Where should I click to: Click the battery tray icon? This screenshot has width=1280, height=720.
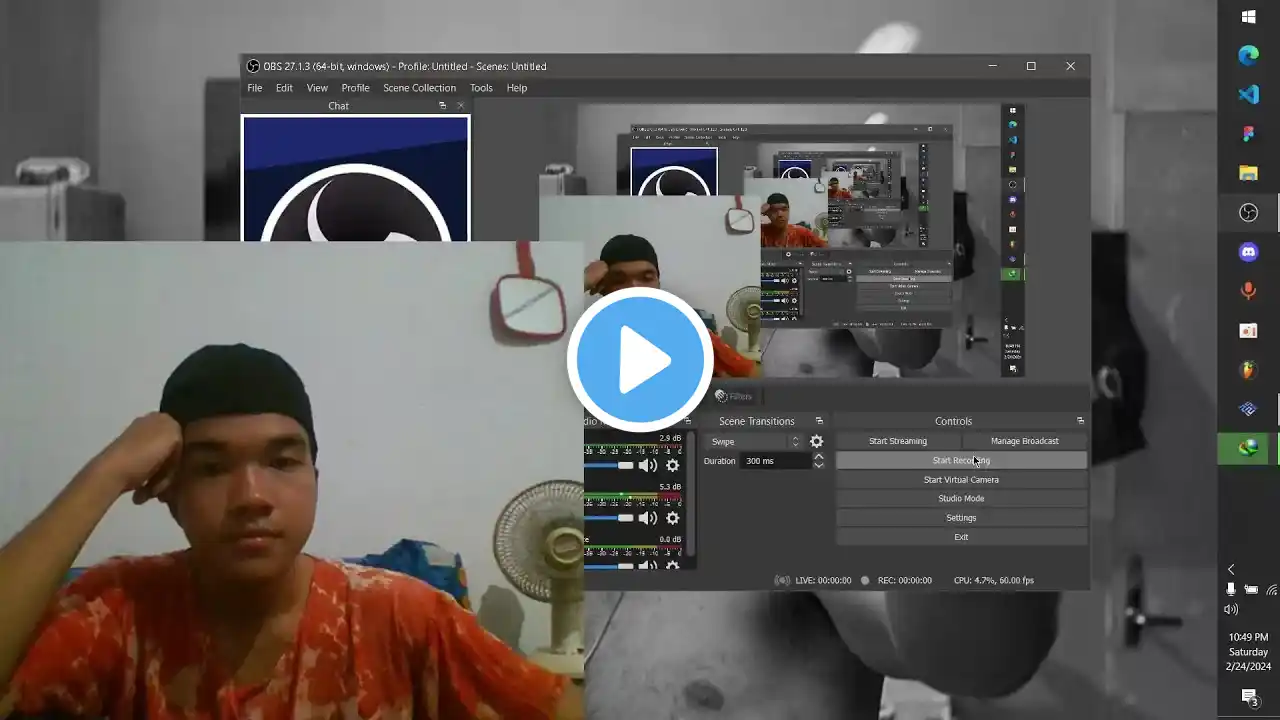1251,590
